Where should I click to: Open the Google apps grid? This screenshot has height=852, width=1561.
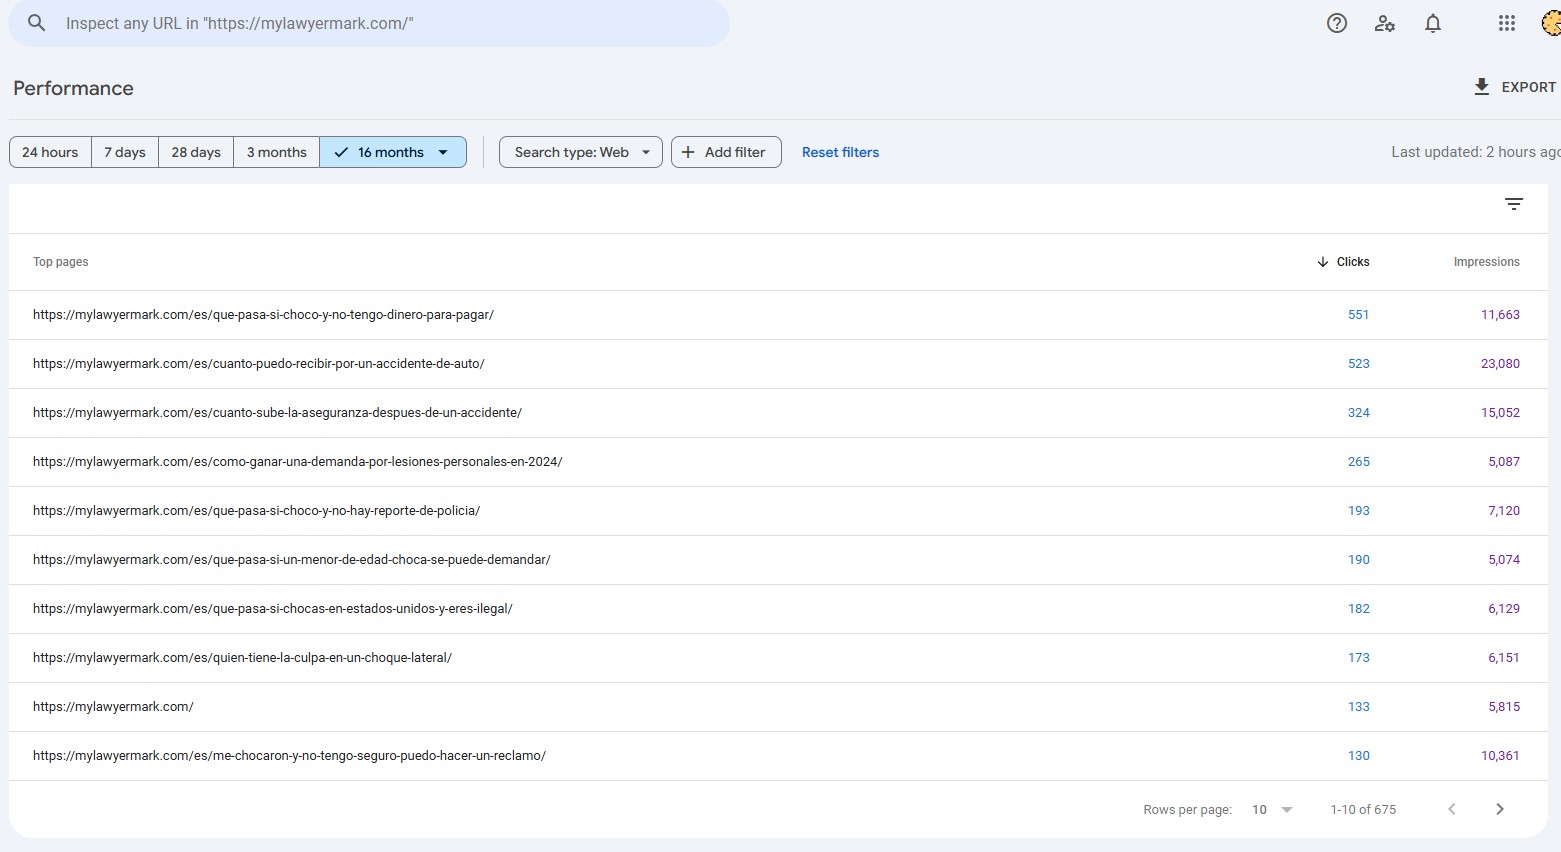click(x=1506, y=23)
